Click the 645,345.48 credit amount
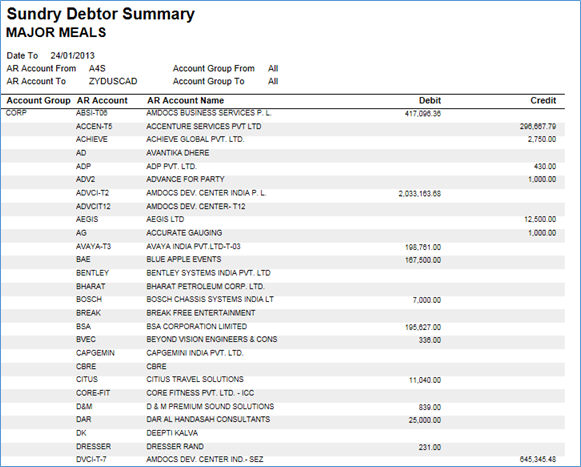 click(x=538, y=459)
